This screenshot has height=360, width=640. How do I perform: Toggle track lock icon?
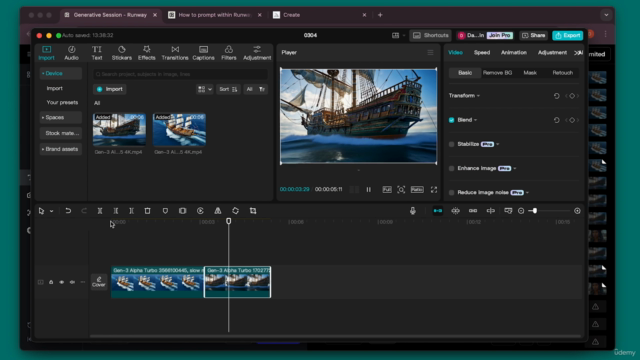click(51, 282)
